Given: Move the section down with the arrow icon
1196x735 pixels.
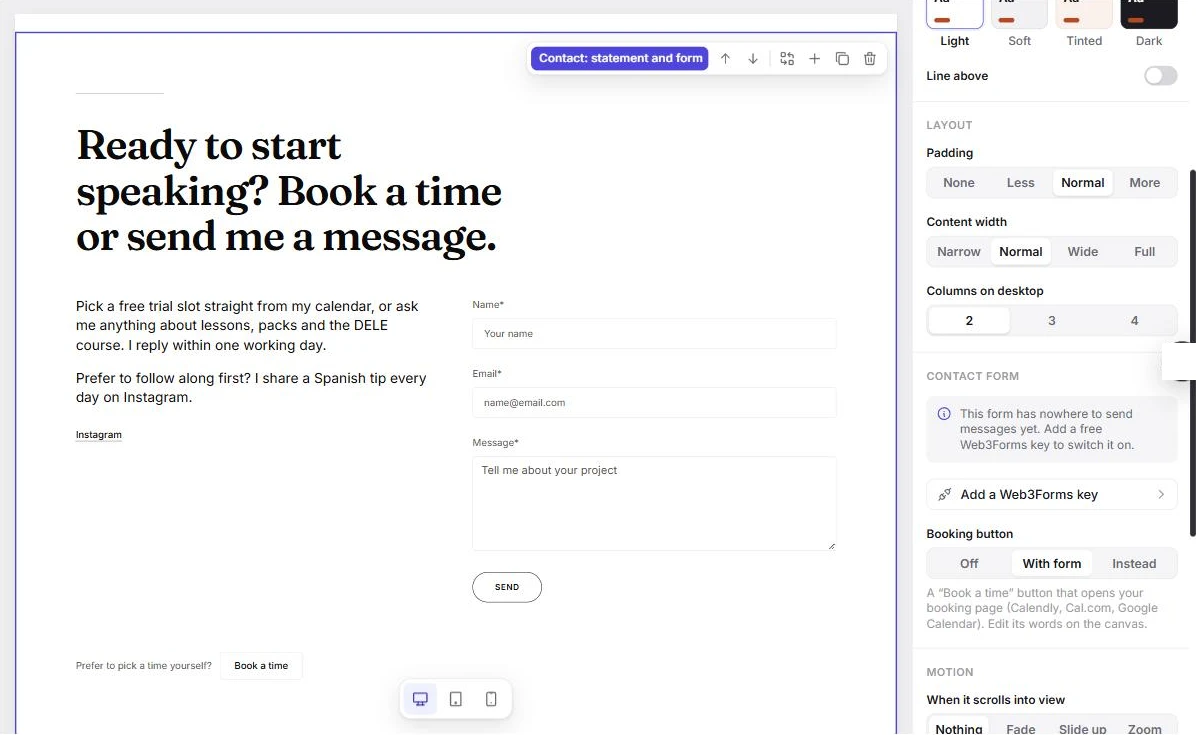Looking at the screenshot, I should point(753,59).
